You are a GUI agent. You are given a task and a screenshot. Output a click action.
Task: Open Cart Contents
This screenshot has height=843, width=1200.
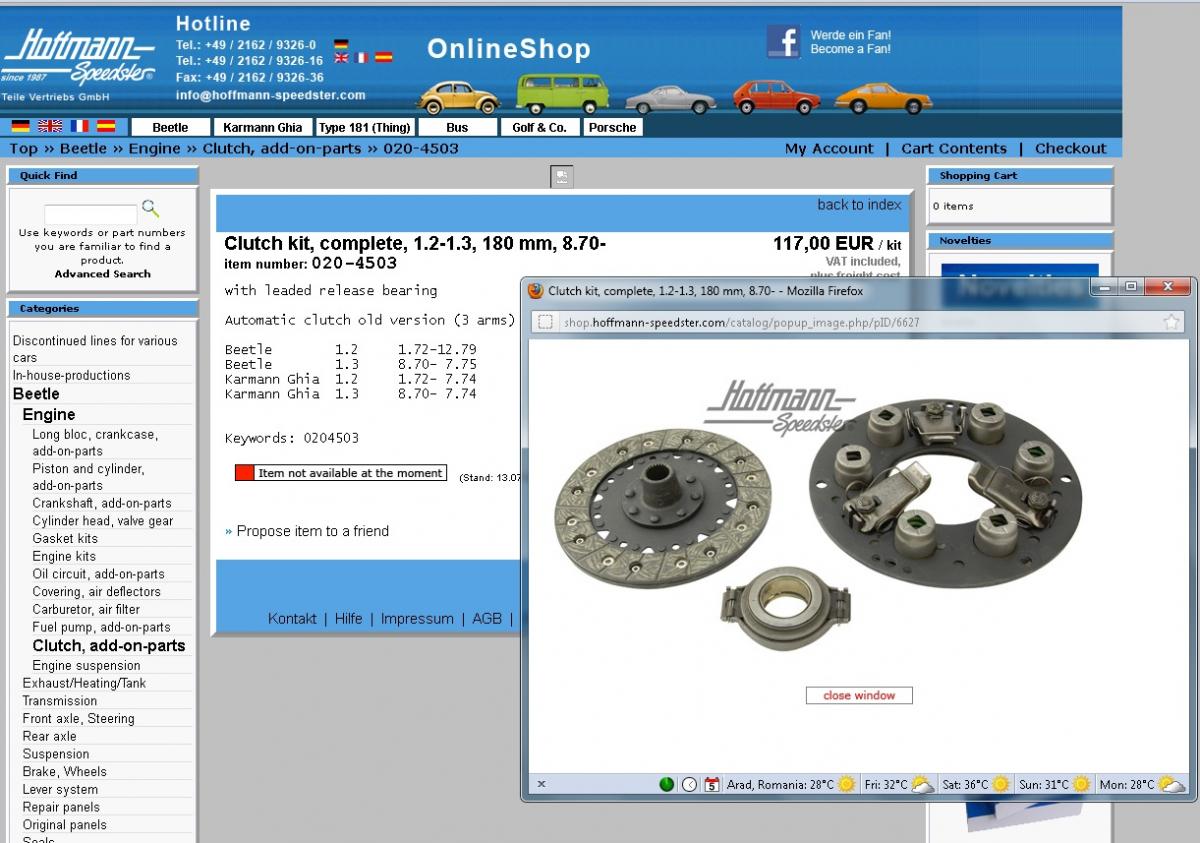coord(954,148)
